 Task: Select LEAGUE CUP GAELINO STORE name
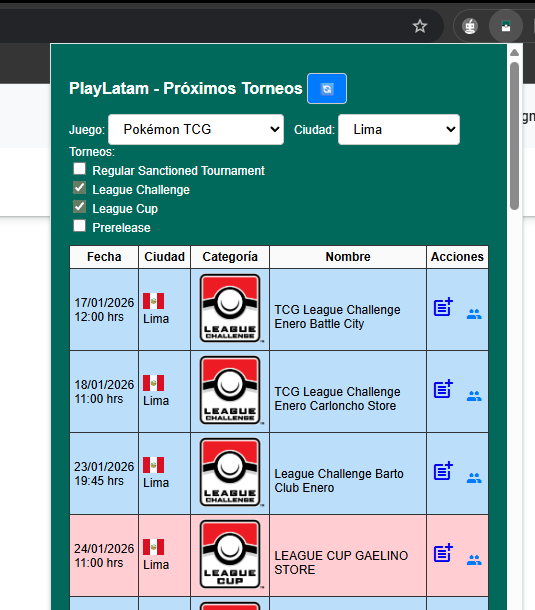[341, 563]
